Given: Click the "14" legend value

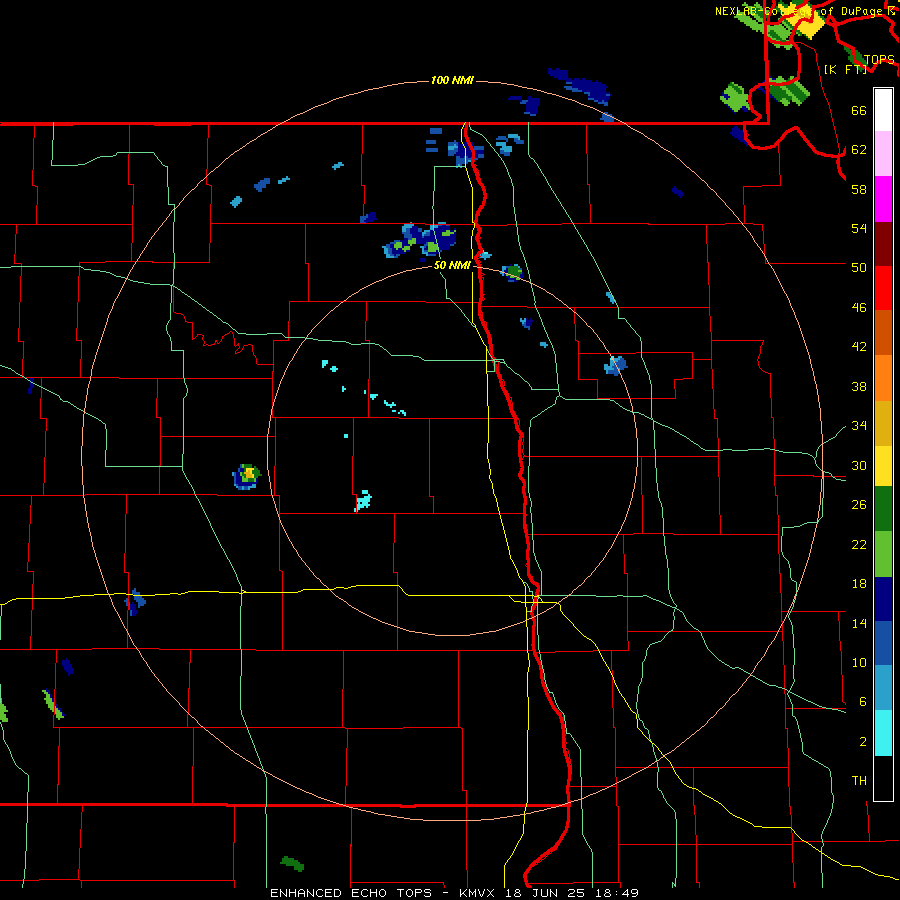Looking at the screenshot, I should point(859,623).
